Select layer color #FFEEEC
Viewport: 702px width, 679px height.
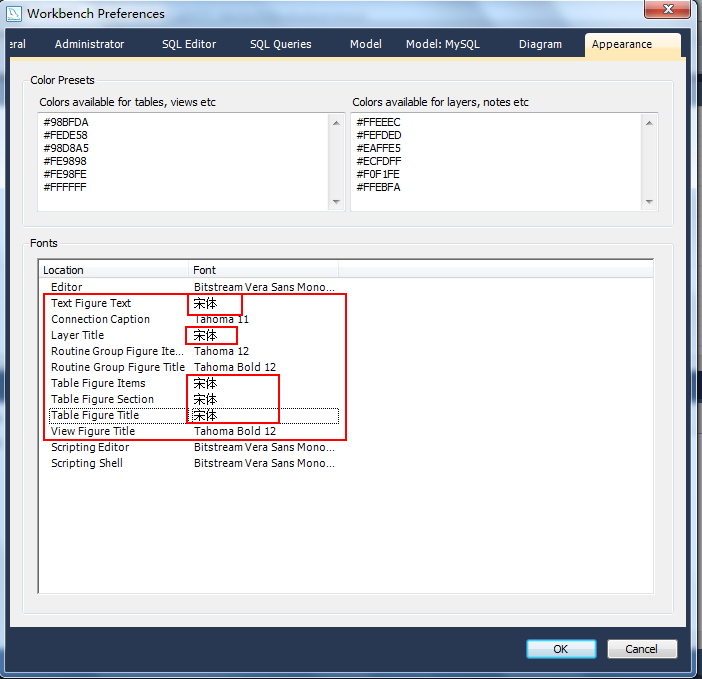coord(378,122)
